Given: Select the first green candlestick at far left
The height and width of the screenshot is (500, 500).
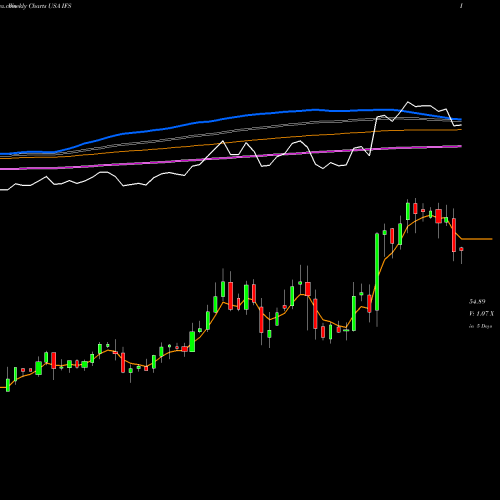Looking at the screenshot, I should tap(8, 385).
